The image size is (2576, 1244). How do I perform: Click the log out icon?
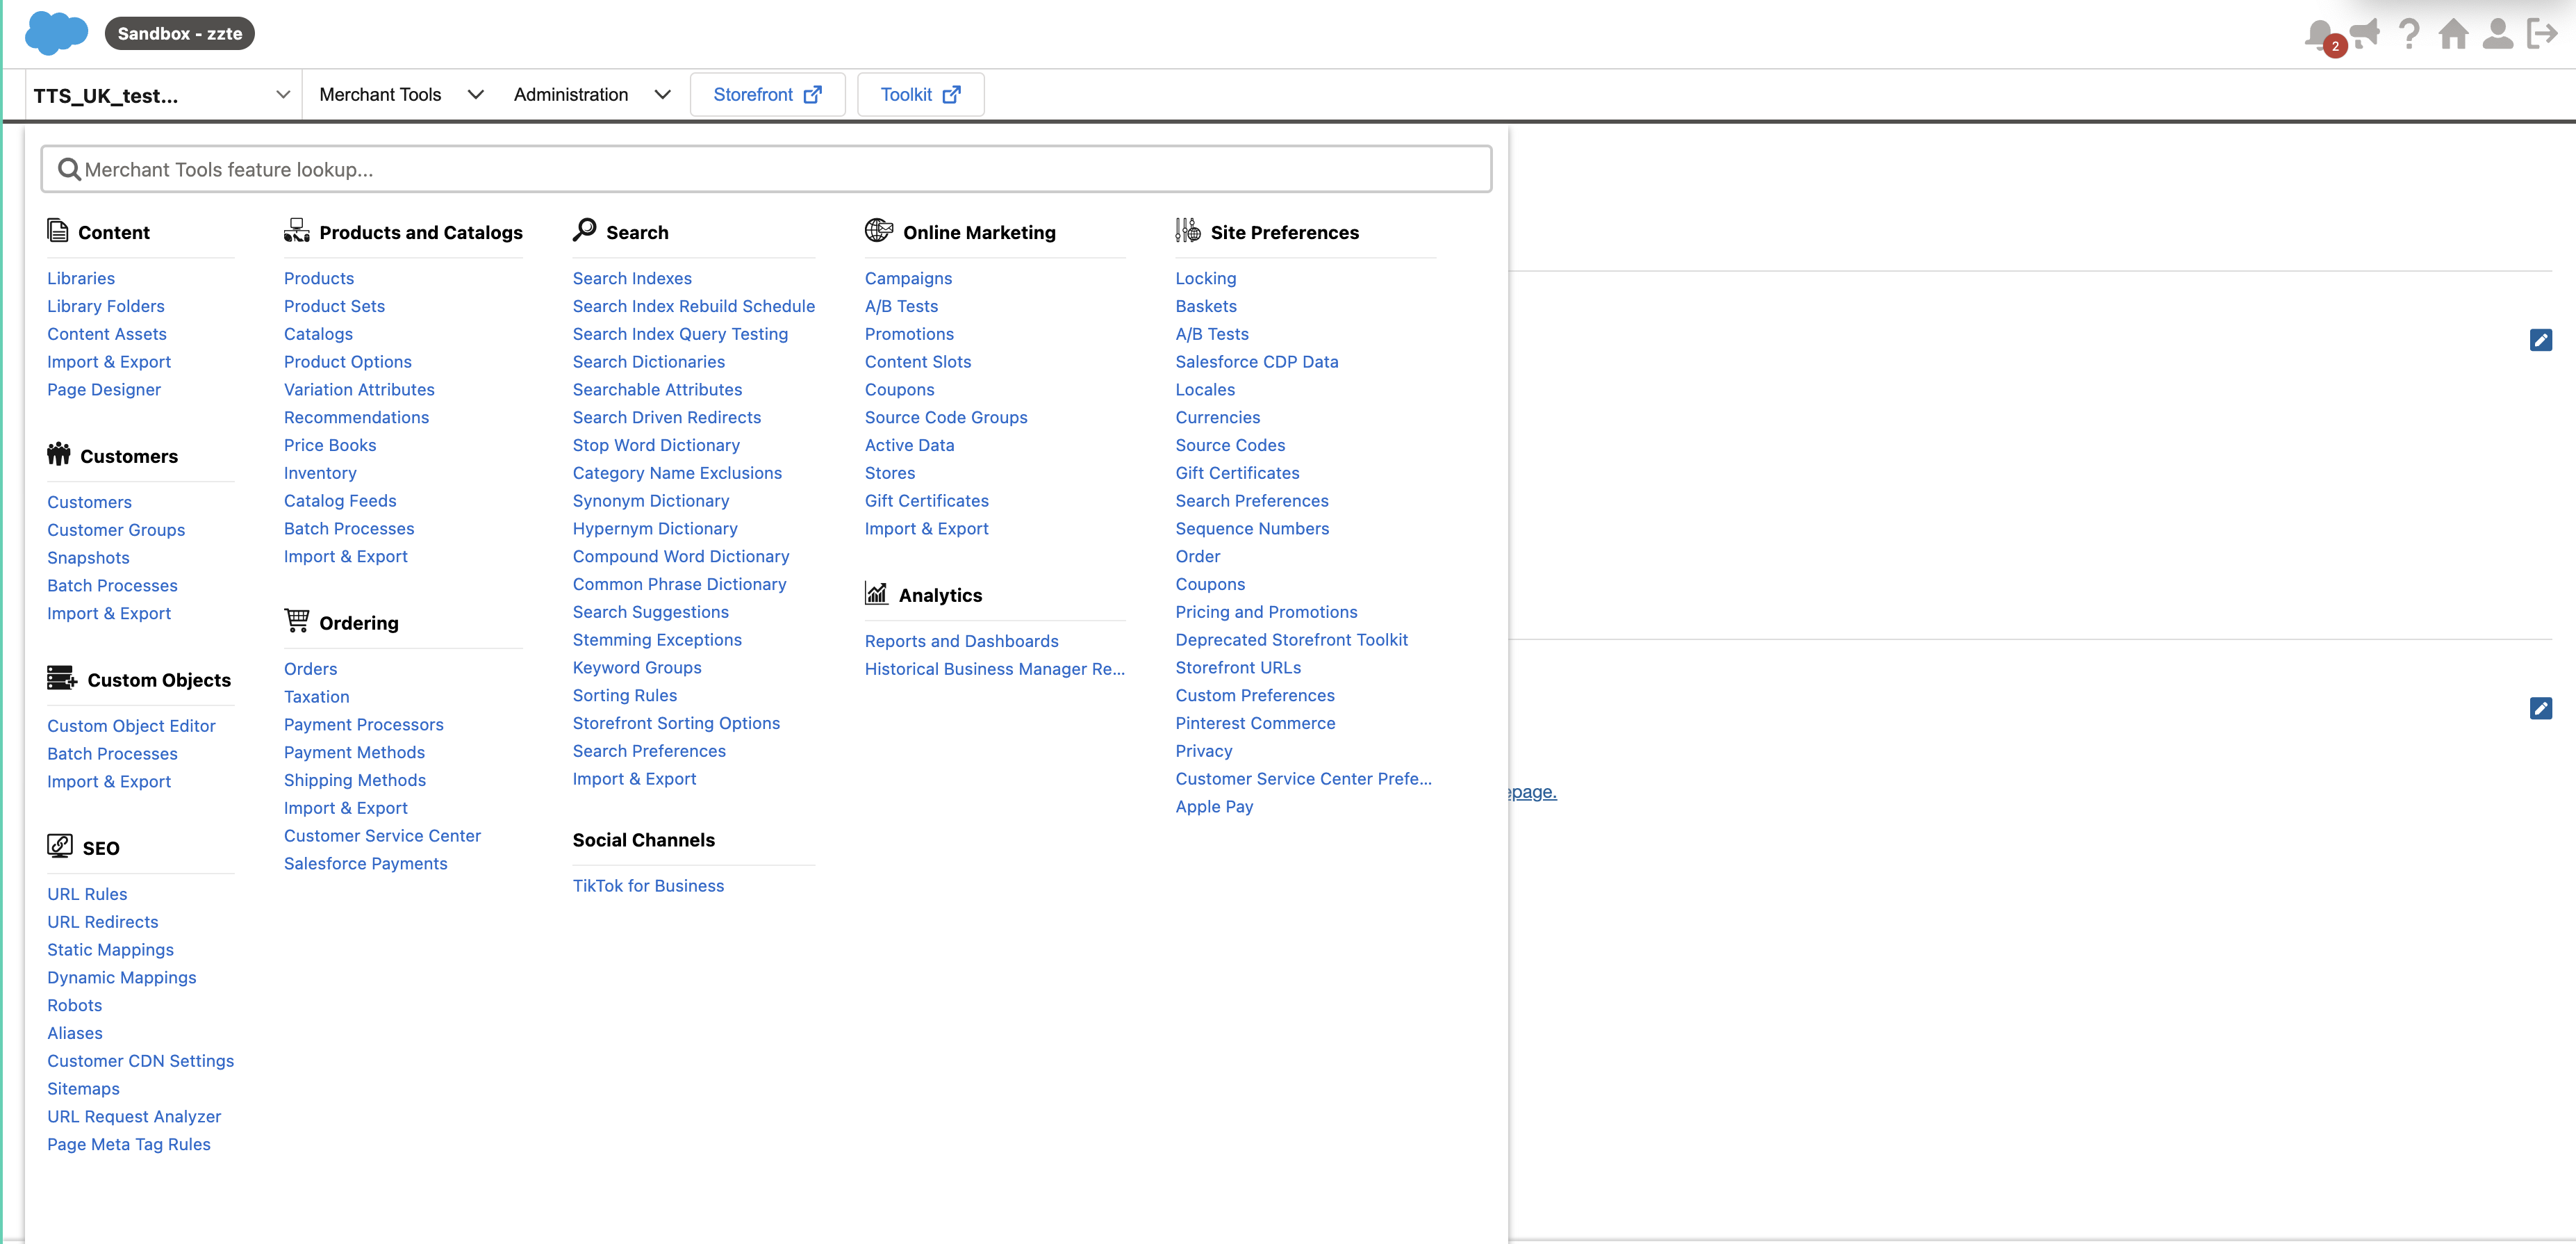click(2541, 33)
